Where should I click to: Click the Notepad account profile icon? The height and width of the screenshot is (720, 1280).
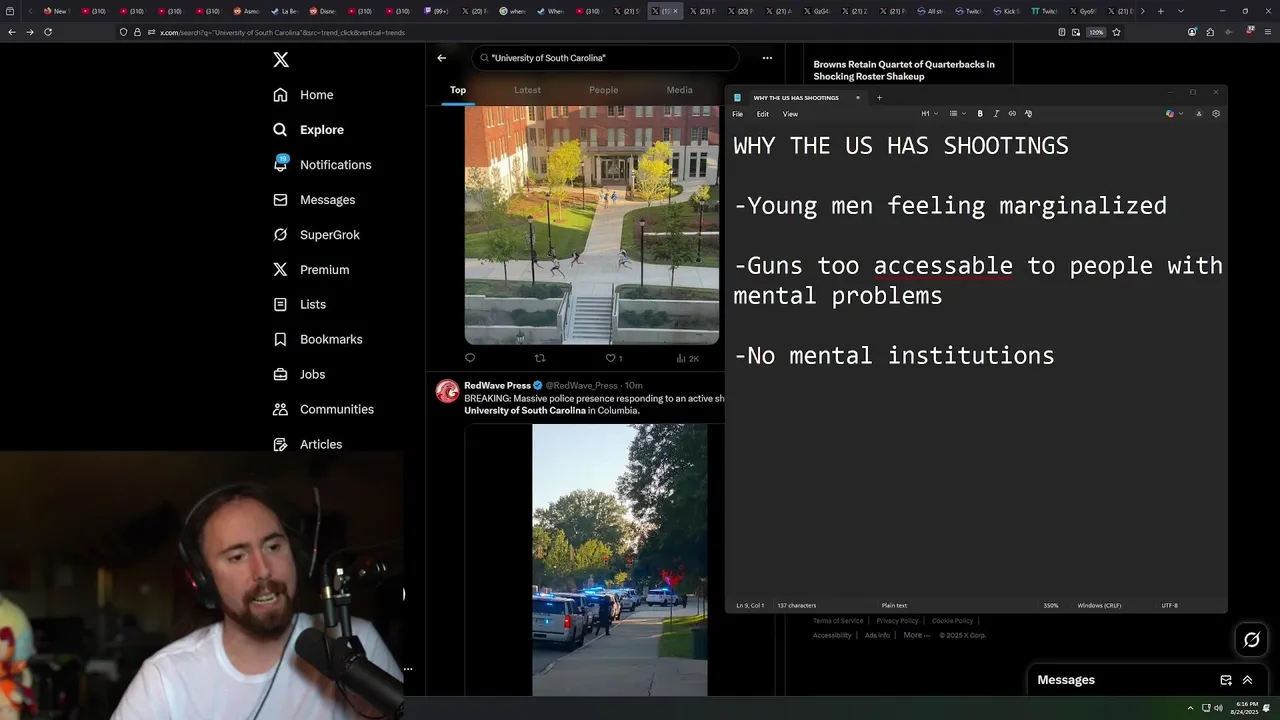(x=1199, y=114)
